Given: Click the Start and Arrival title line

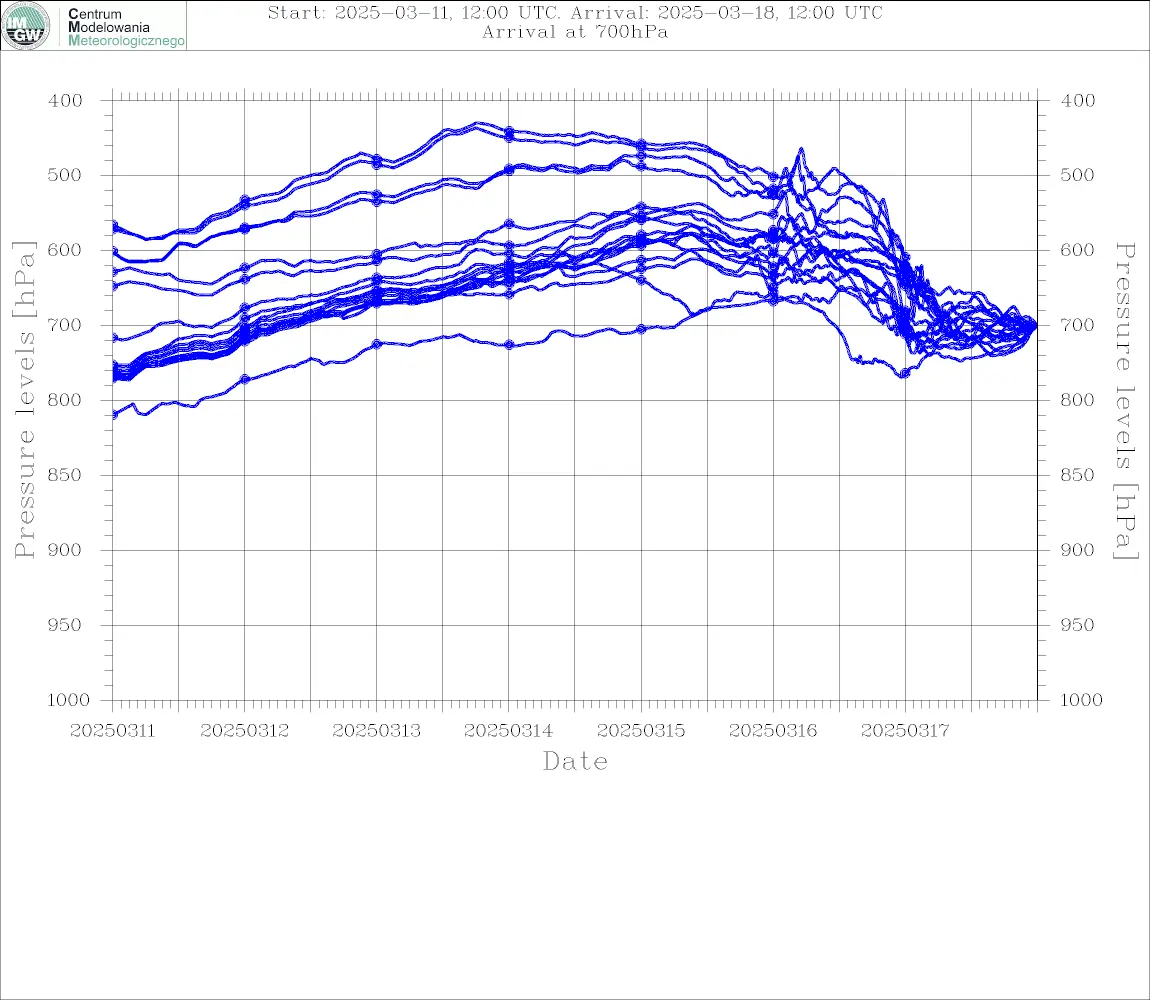Looking at the screenshot, I should 575,13.
